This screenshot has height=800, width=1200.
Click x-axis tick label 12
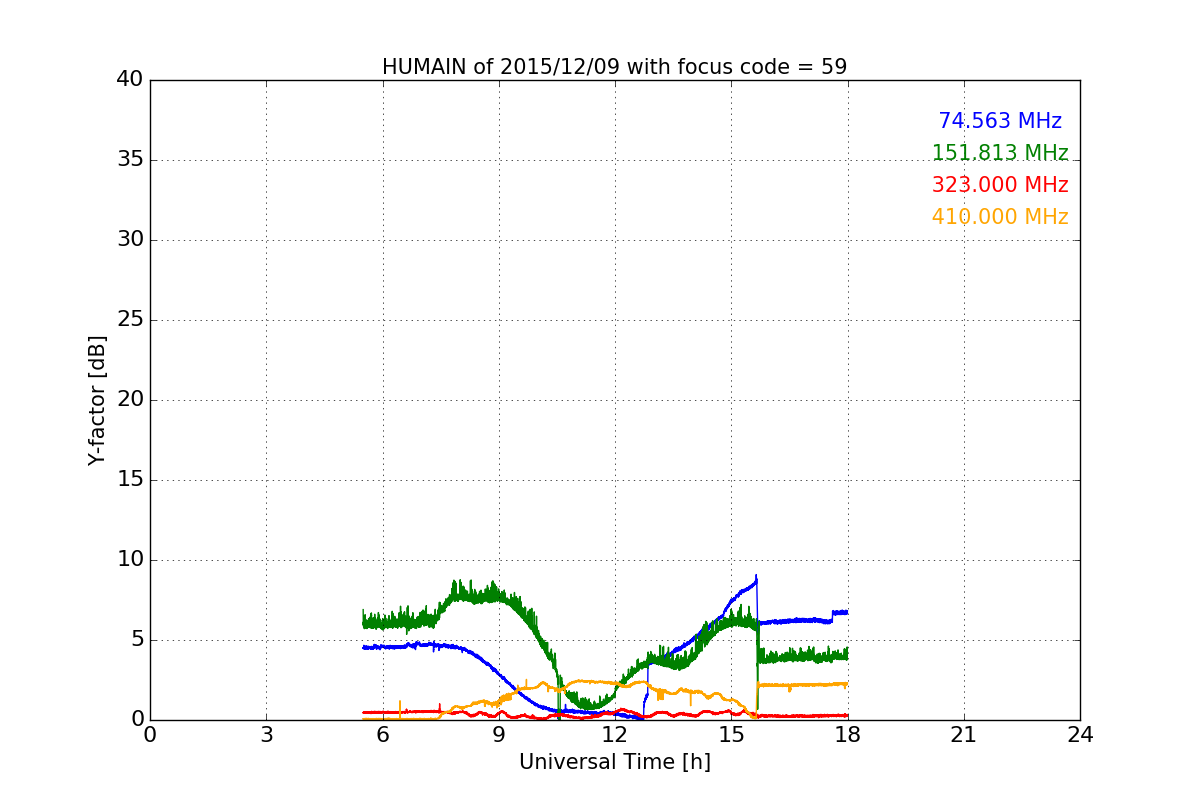click(615, 735)
